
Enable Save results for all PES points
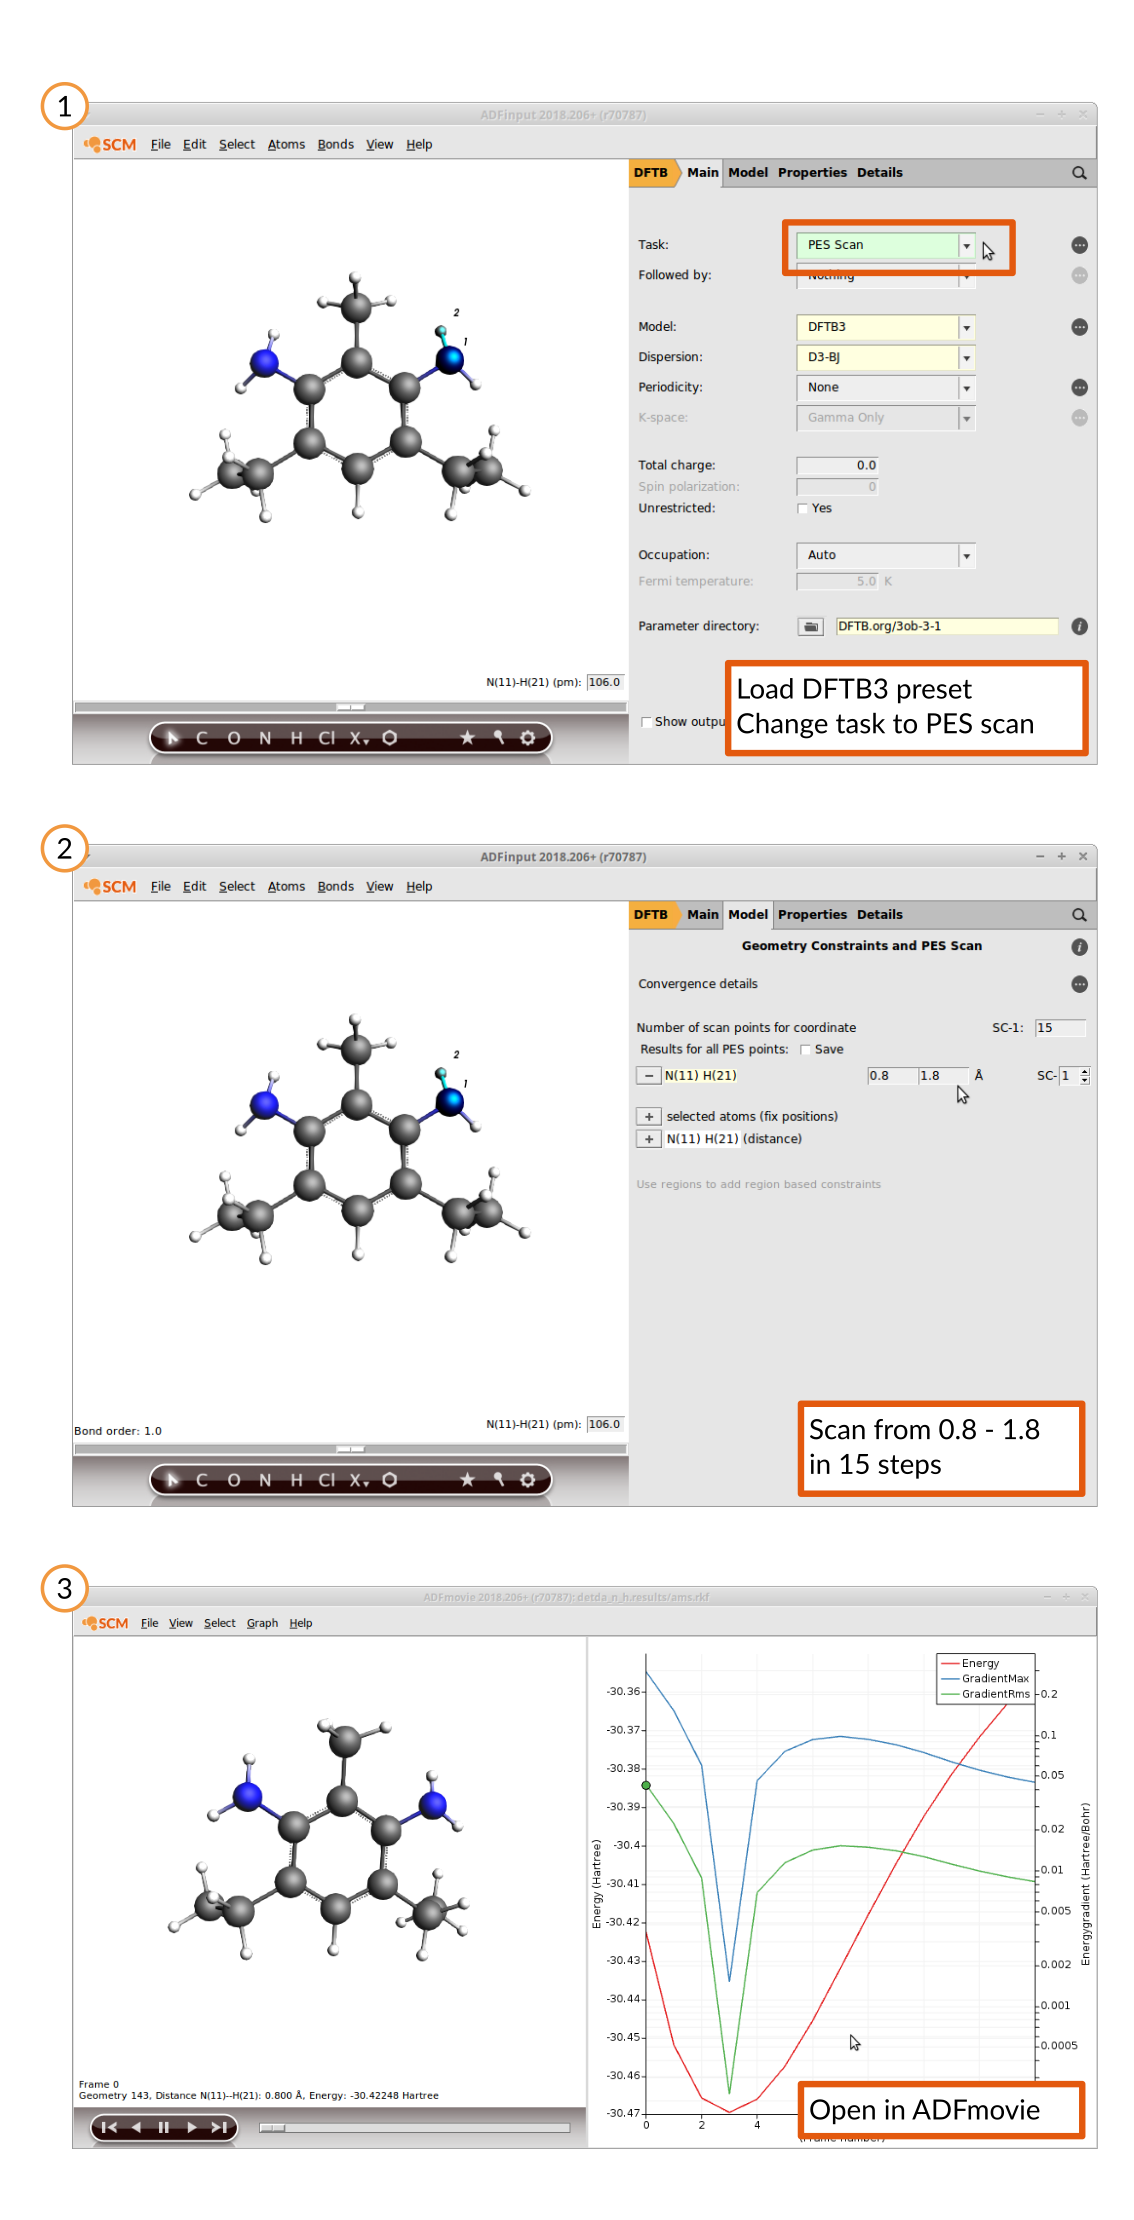pyautogui.click(x=805, y=1050)
